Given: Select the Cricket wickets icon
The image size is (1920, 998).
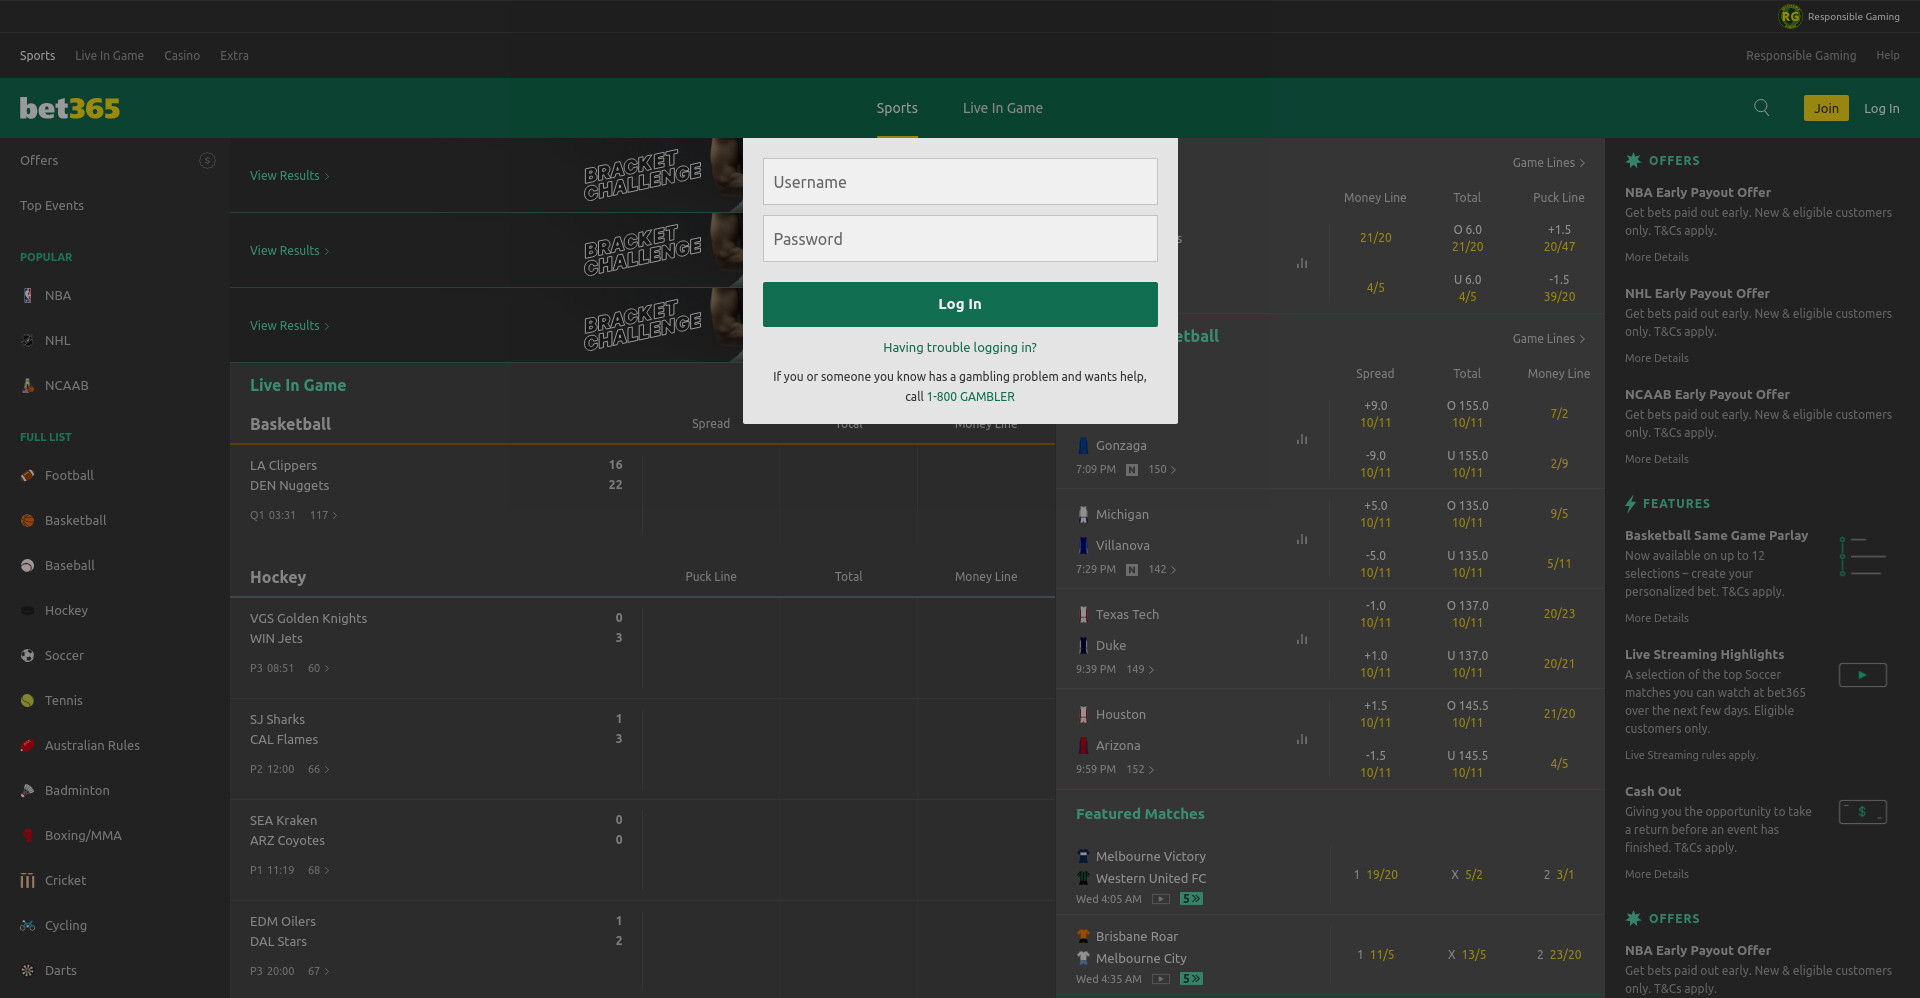Looking at the screenshot, I should pyautogui.click(x=27, y=881).
